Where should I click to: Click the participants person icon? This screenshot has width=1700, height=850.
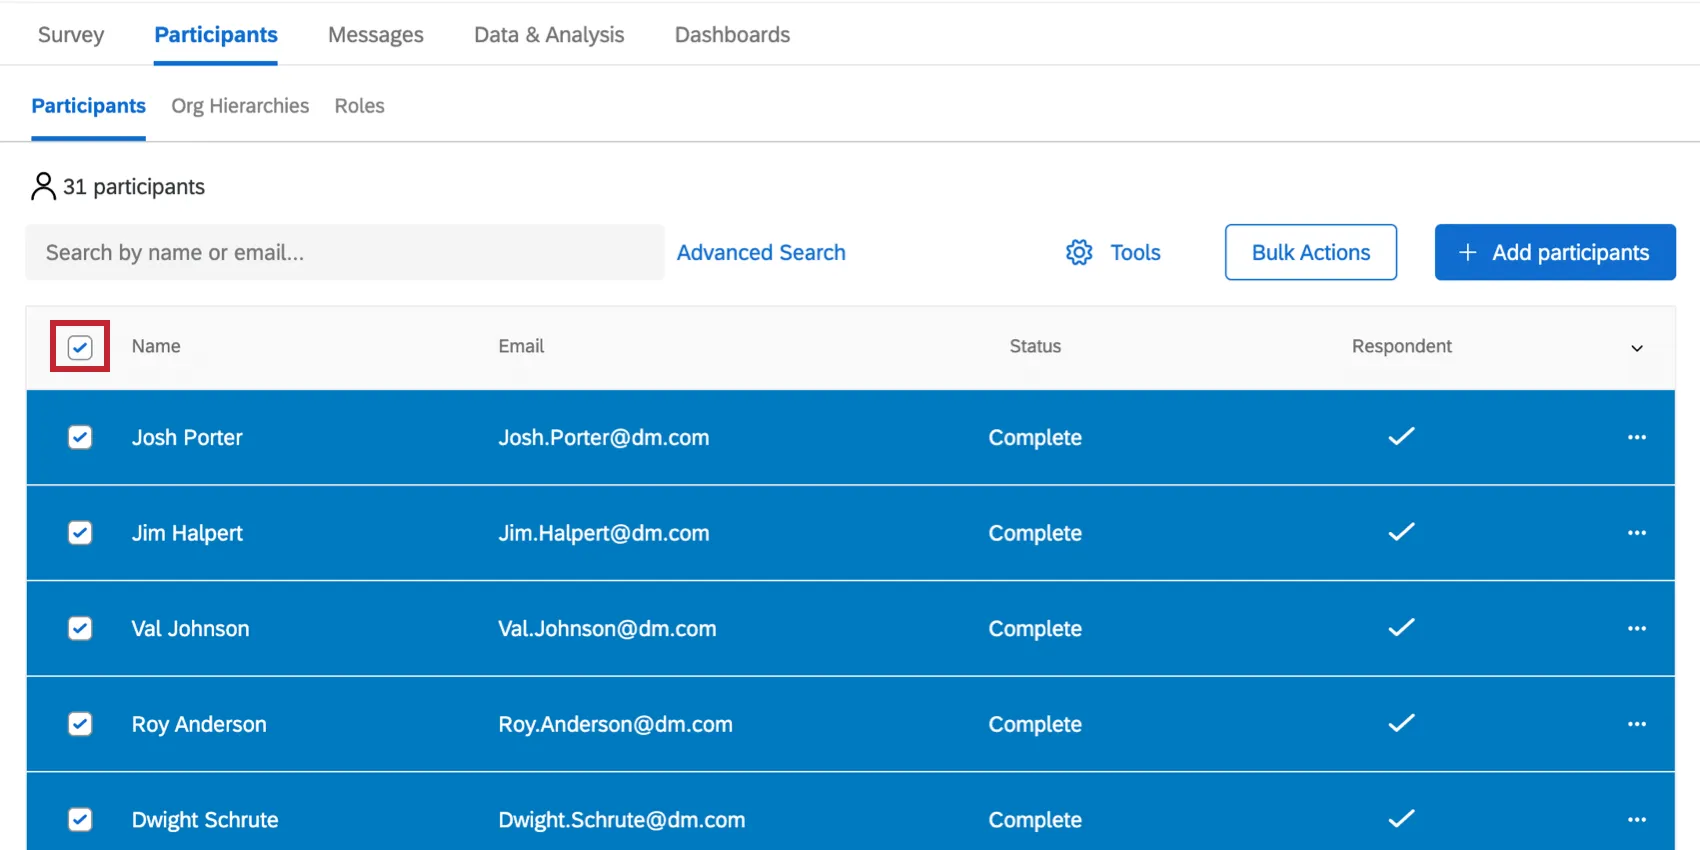[43, 187]
